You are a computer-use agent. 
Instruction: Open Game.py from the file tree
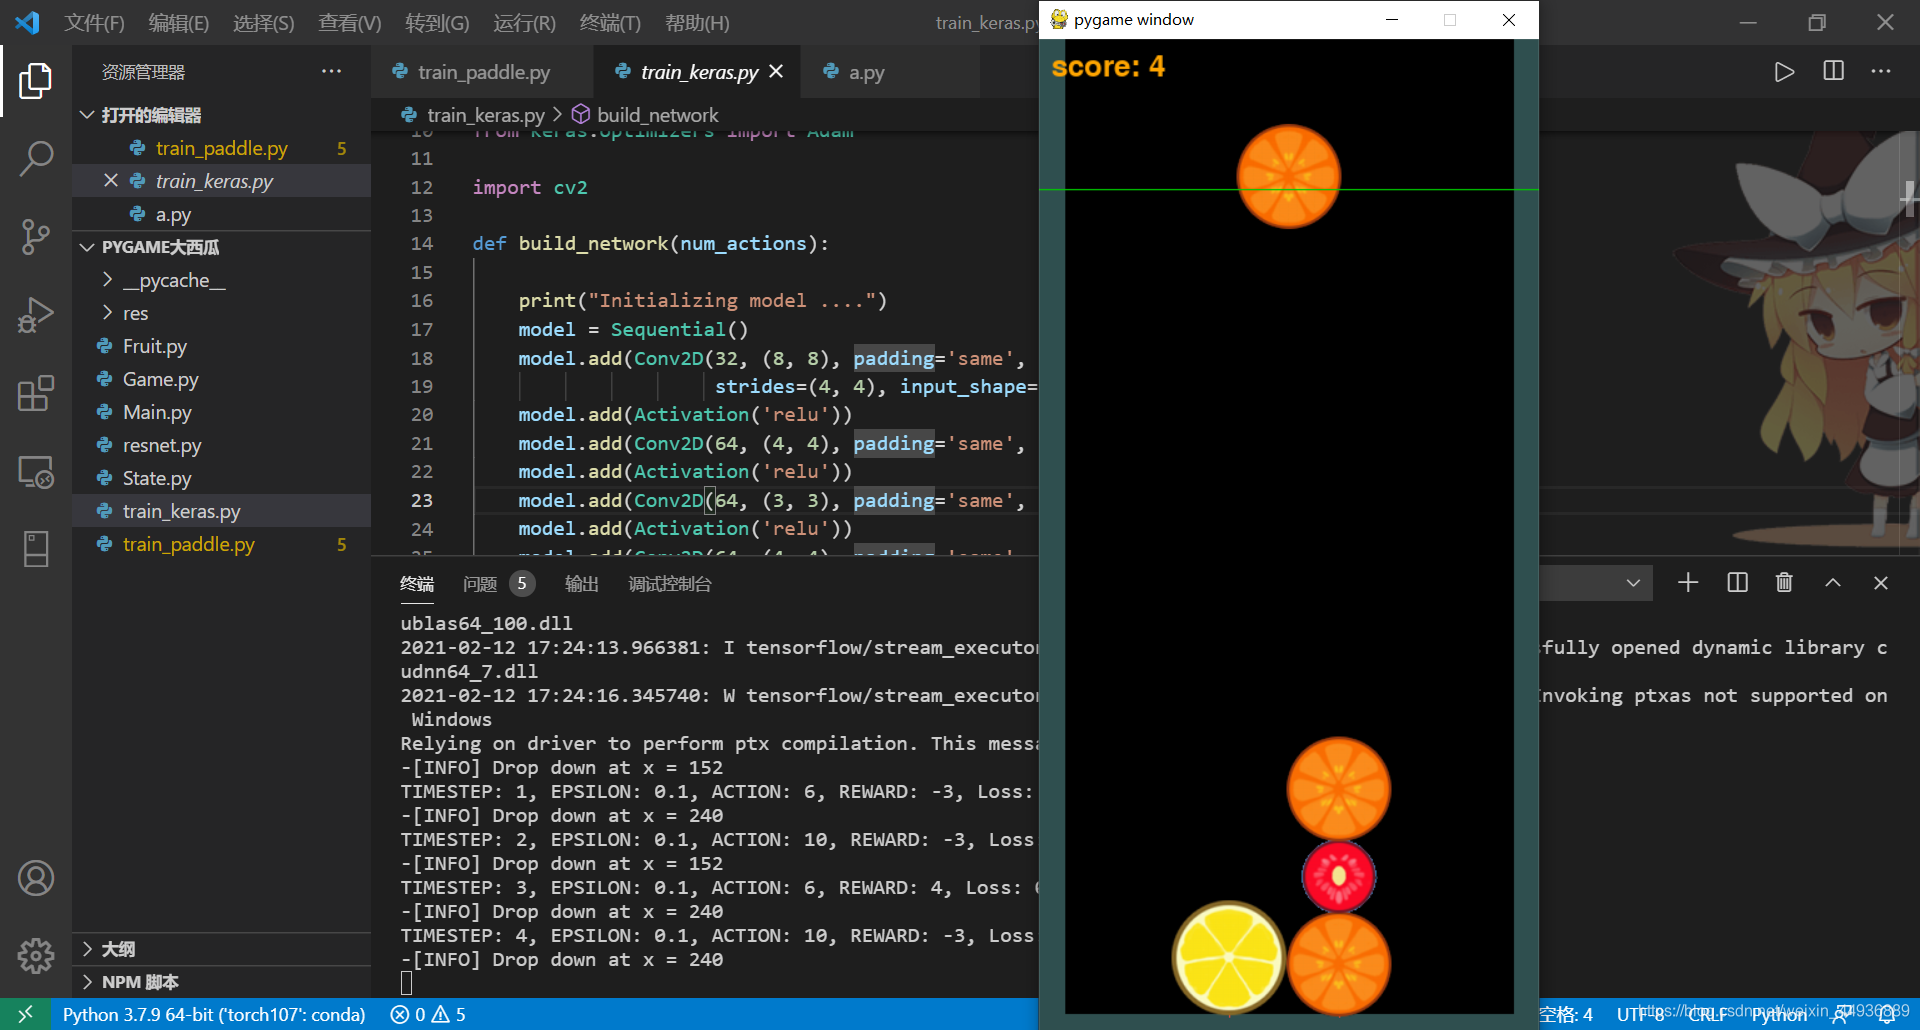pos(160,379)
